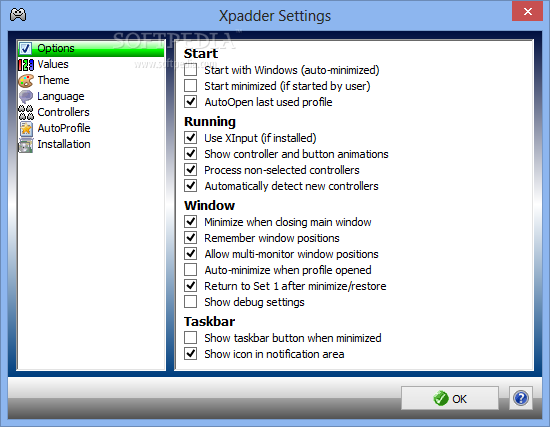Enable Start minimized (if started by user)
This screenshot has width=550, height=427.
(190, 86)
